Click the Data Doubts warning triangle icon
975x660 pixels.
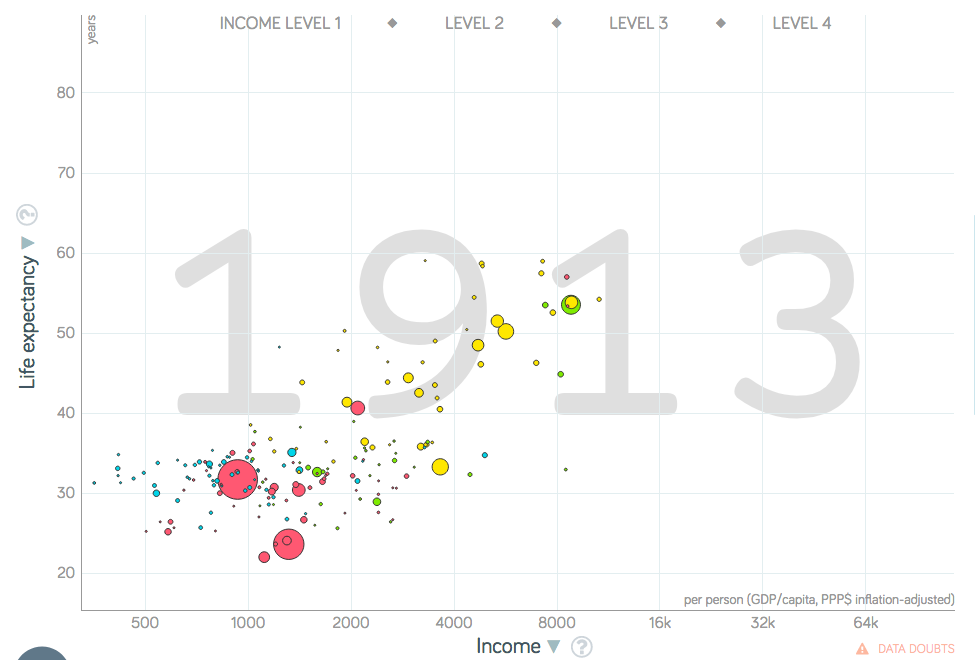point(861,649)
